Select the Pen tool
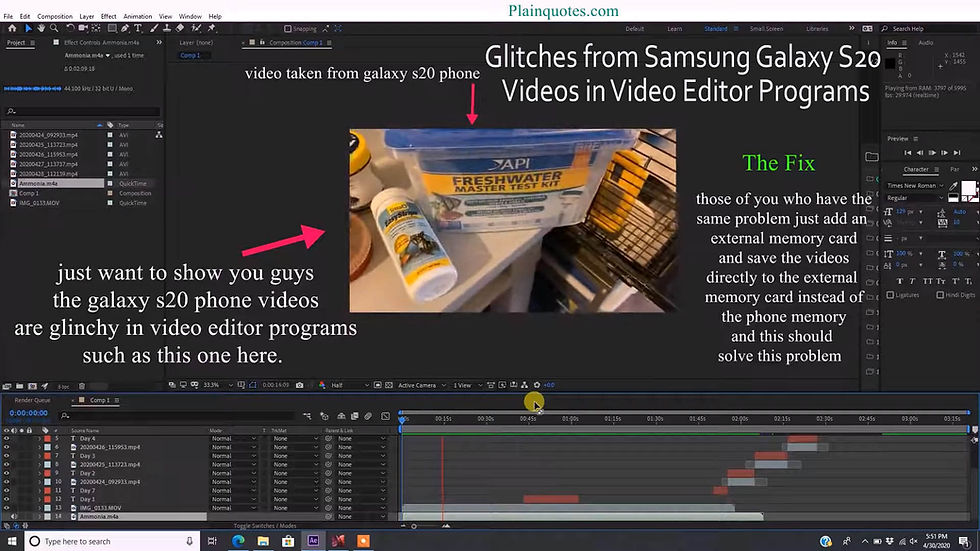Viewport: 980px width, 551px height. tap(125, 28)
